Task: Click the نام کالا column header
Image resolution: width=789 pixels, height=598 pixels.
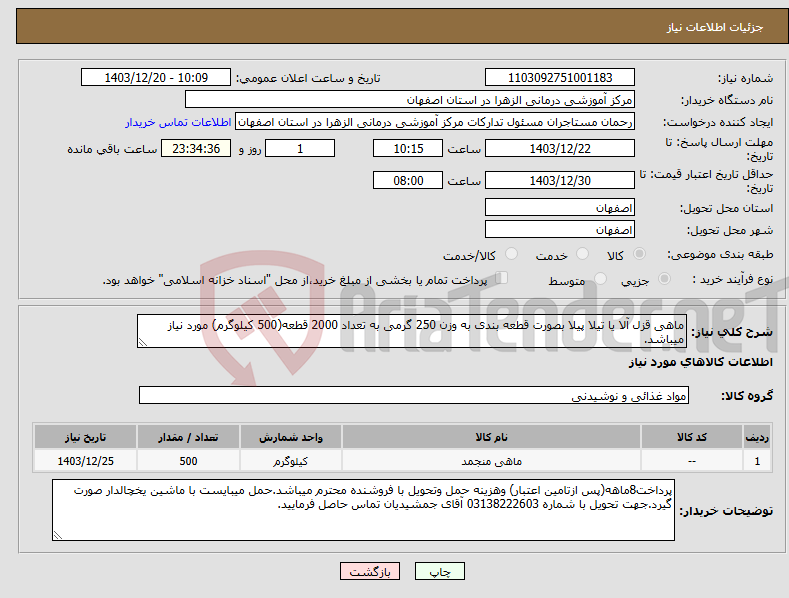Action: 491,437
